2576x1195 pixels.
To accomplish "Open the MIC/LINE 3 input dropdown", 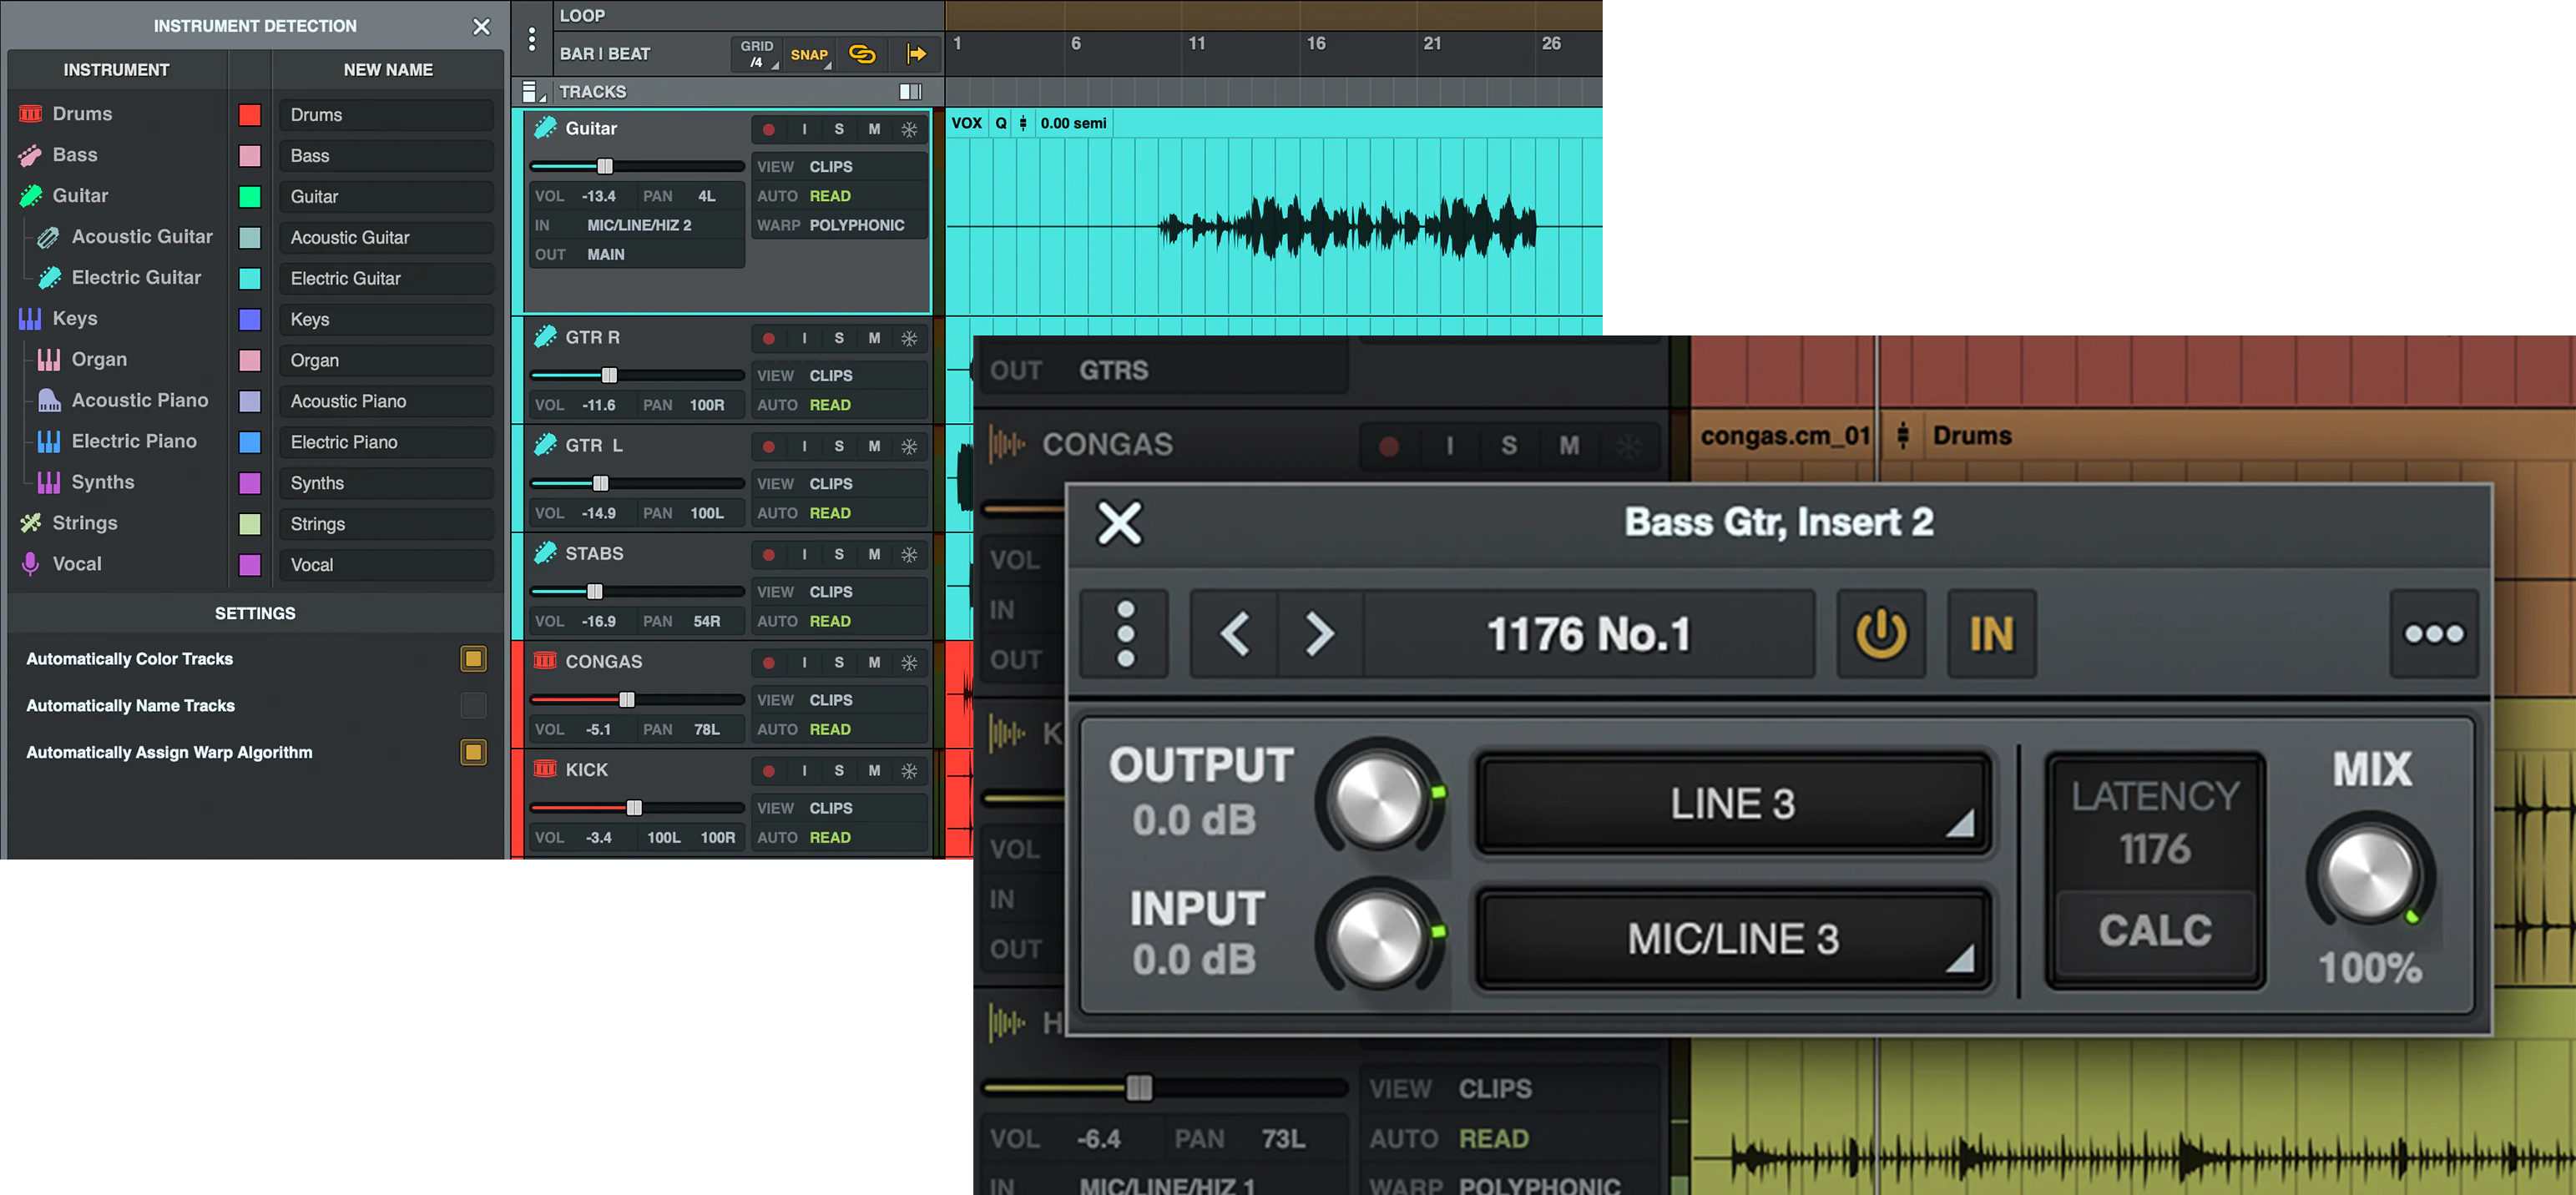I will [1732, 939].
